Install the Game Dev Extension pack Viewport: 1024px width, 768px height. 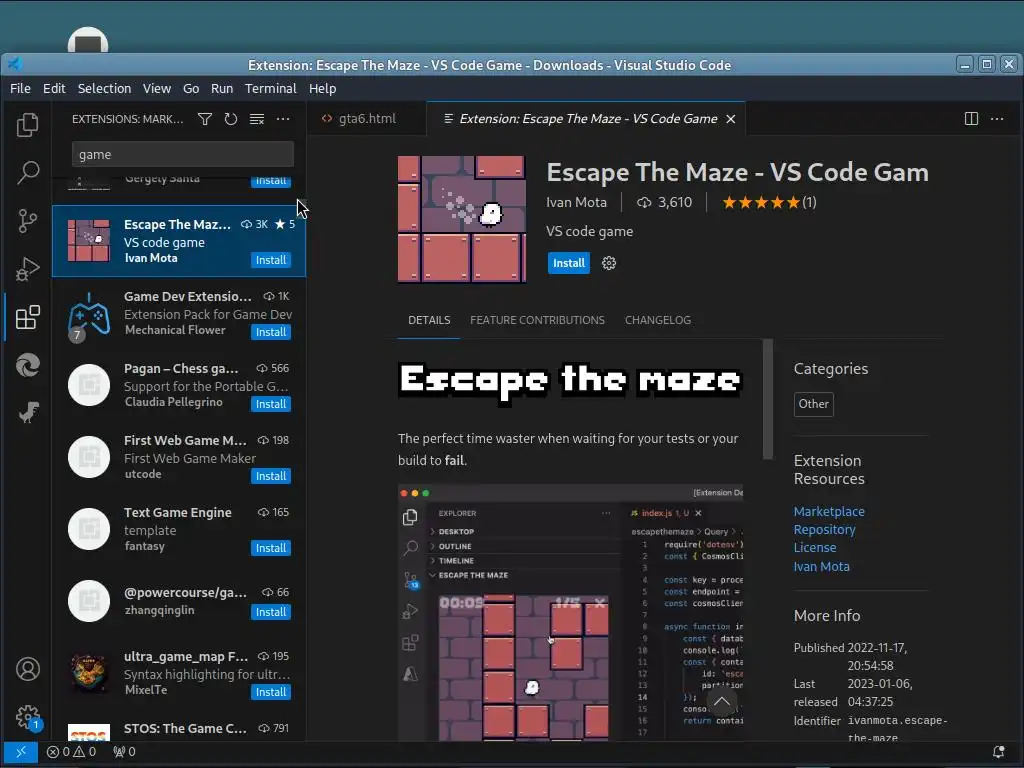coord(270,332)
